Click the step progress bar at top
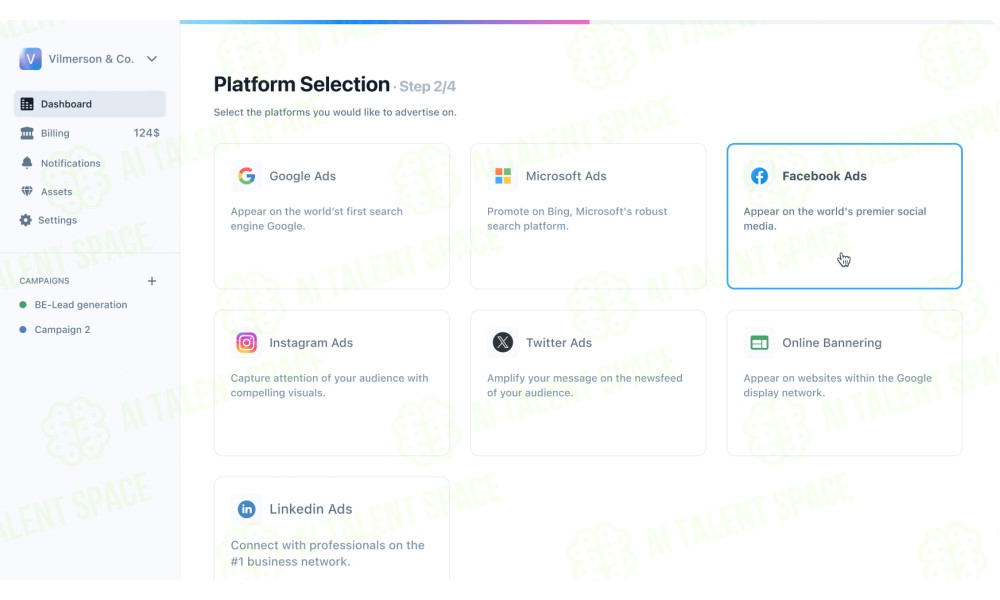1000x600 pixels. (587, 22)
